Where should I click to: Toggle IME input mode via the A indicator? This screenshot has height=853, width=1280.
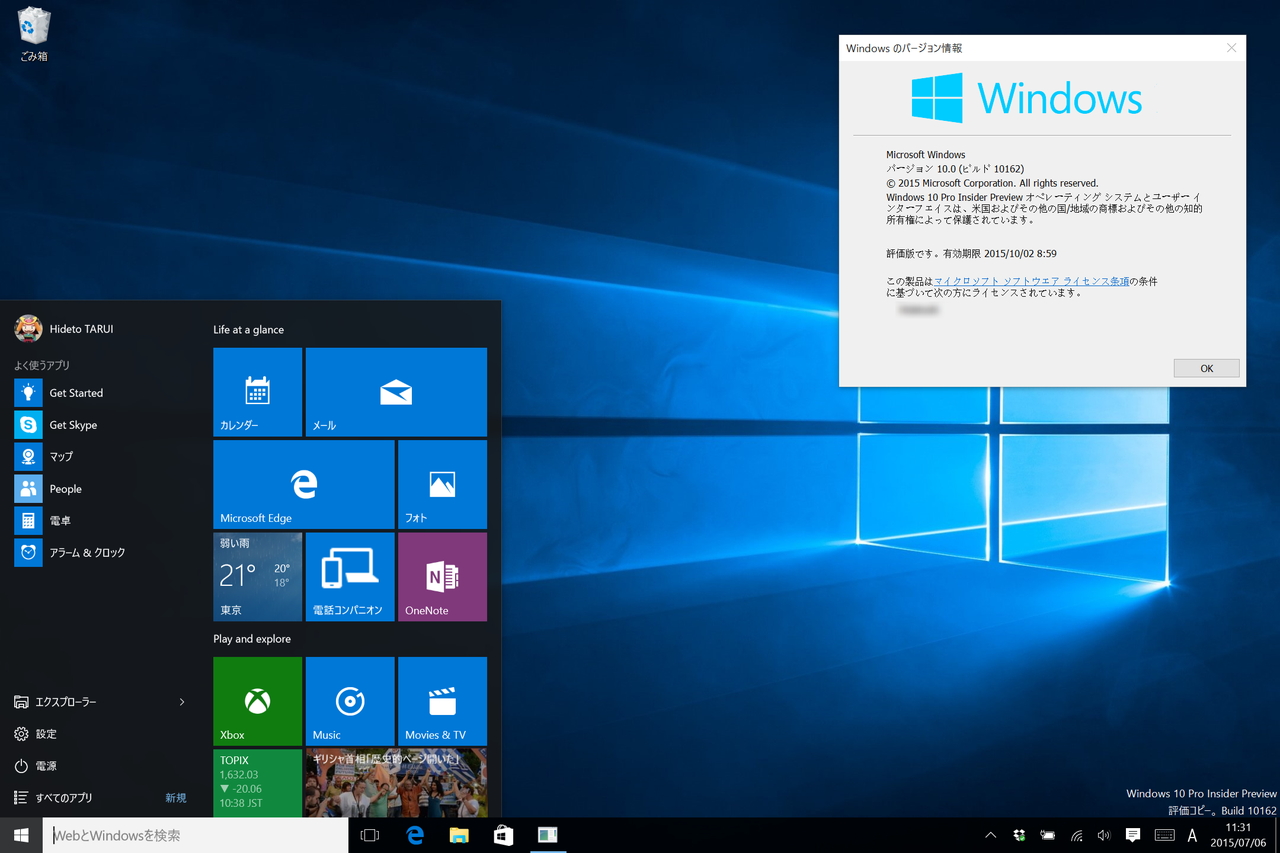pos(1192,835)
